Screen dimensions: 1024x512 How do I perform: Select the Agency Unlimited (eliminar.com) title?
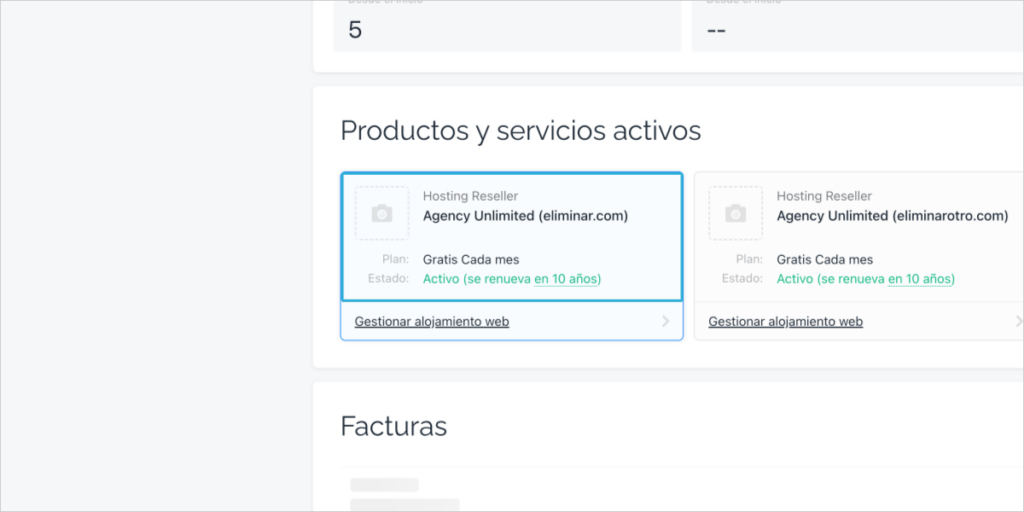pyautogui.click(x=526, y=216)
